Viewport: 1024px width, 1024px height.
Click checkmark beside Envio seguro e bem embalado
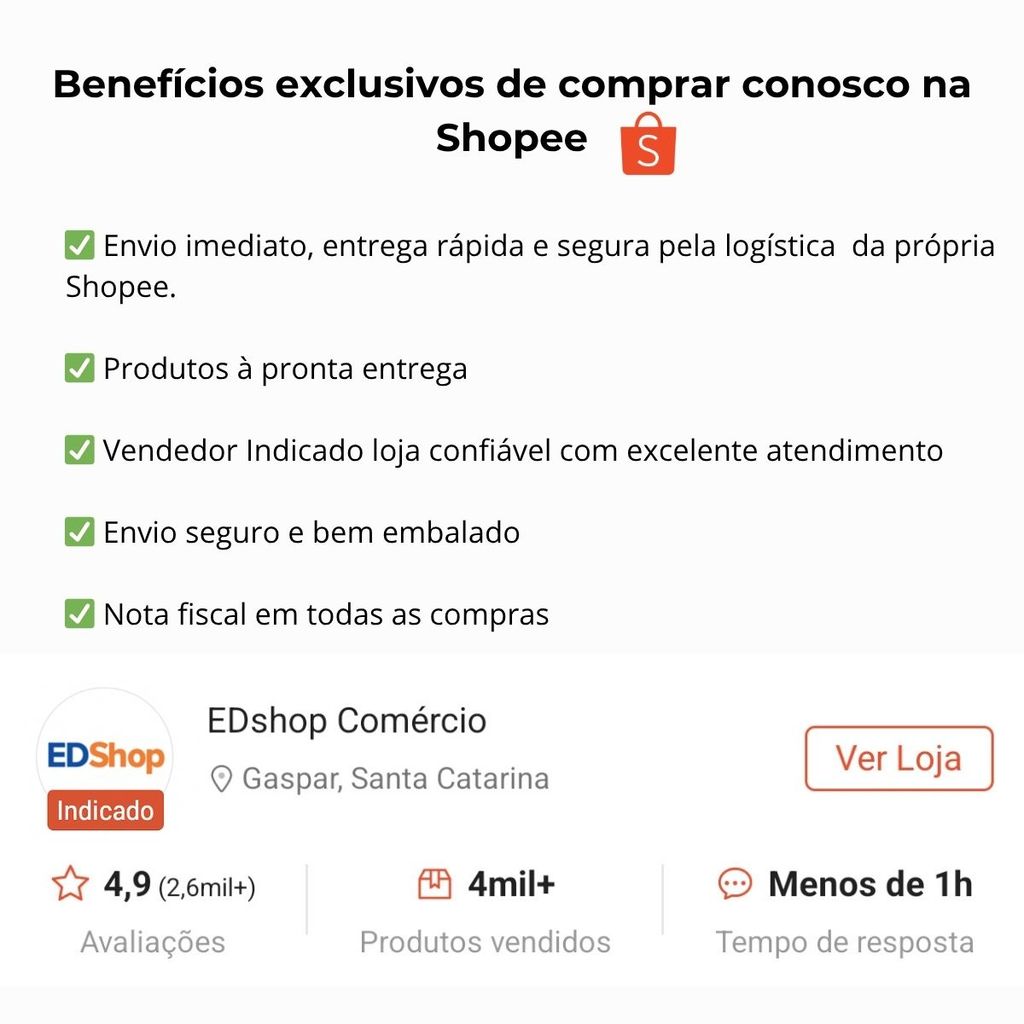point(79,532)
